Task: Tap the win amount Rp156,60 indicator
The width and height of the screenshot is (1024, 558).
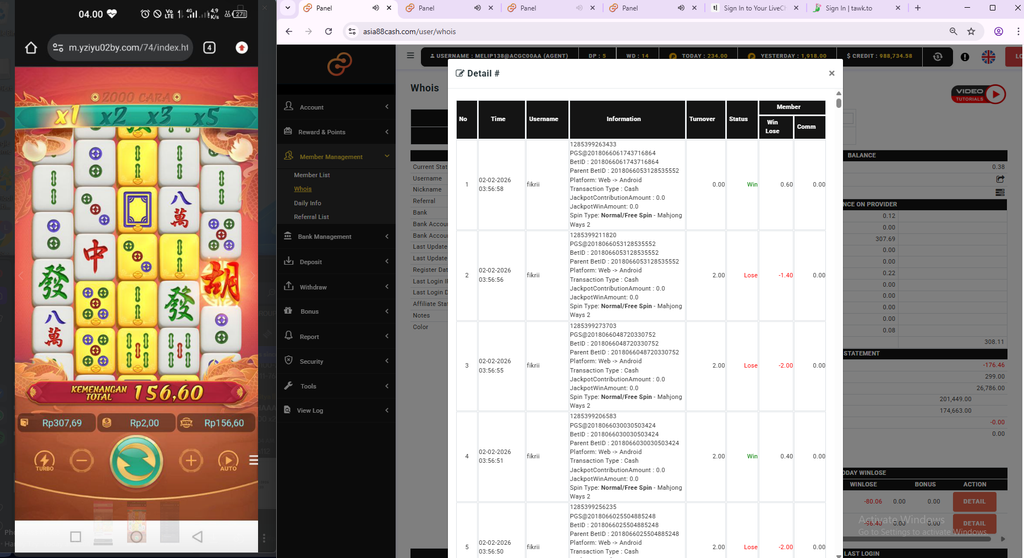Action: (x=216, y=423)
